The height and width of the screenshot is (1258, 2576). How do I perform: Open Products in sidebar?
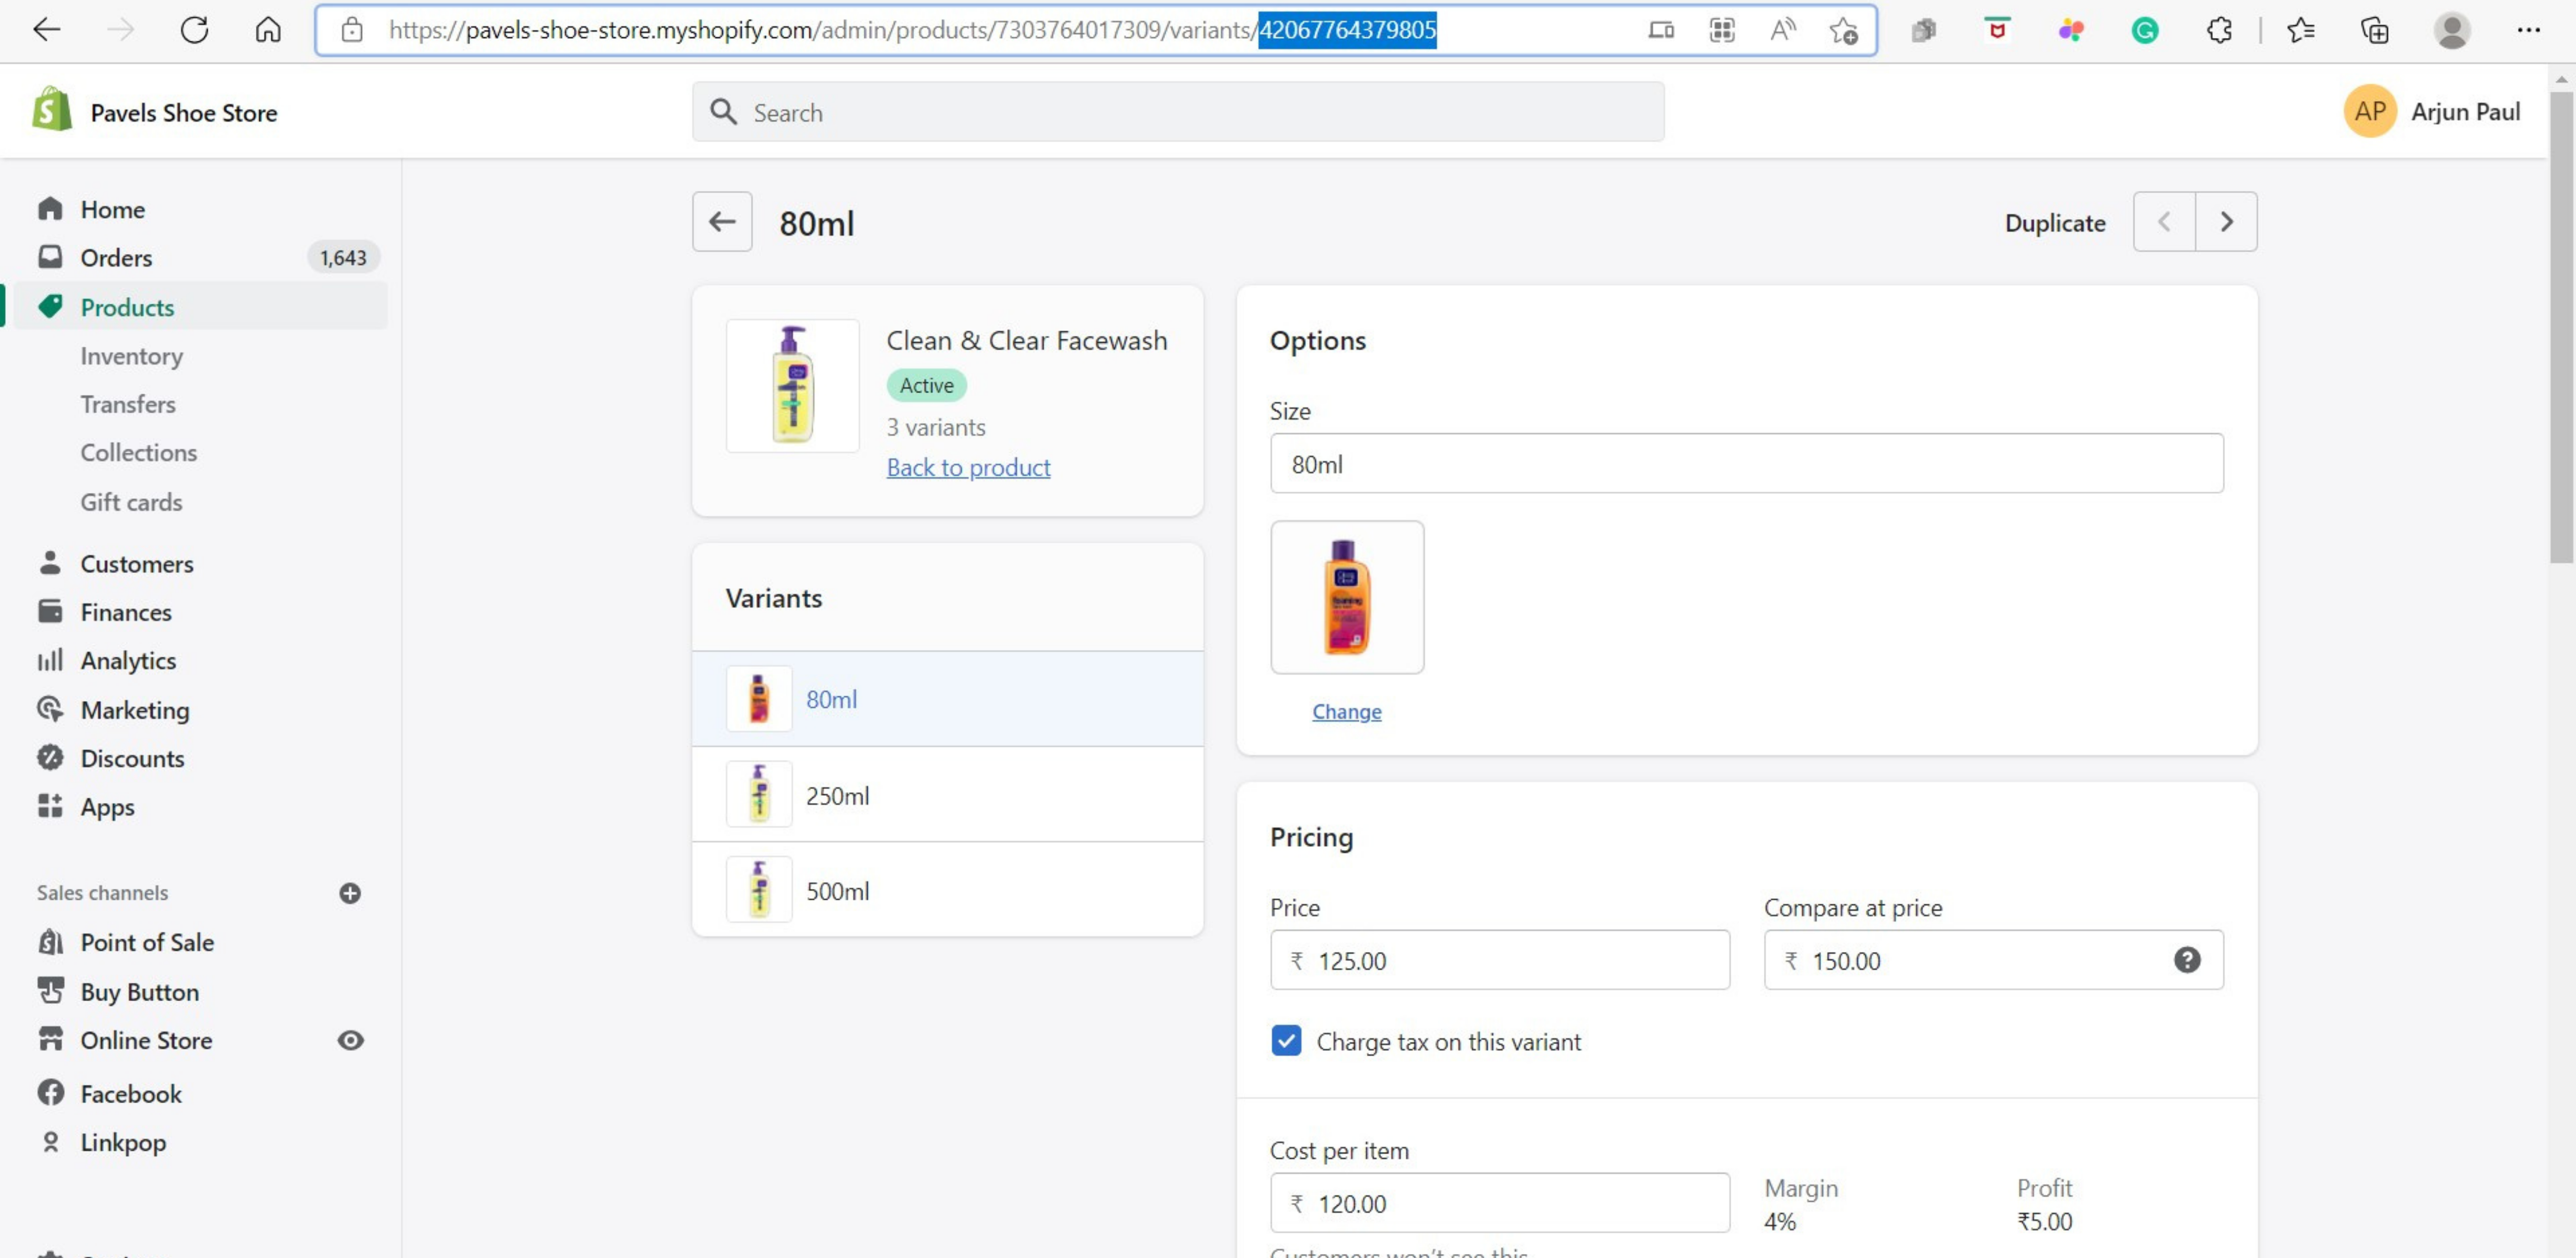200,306
